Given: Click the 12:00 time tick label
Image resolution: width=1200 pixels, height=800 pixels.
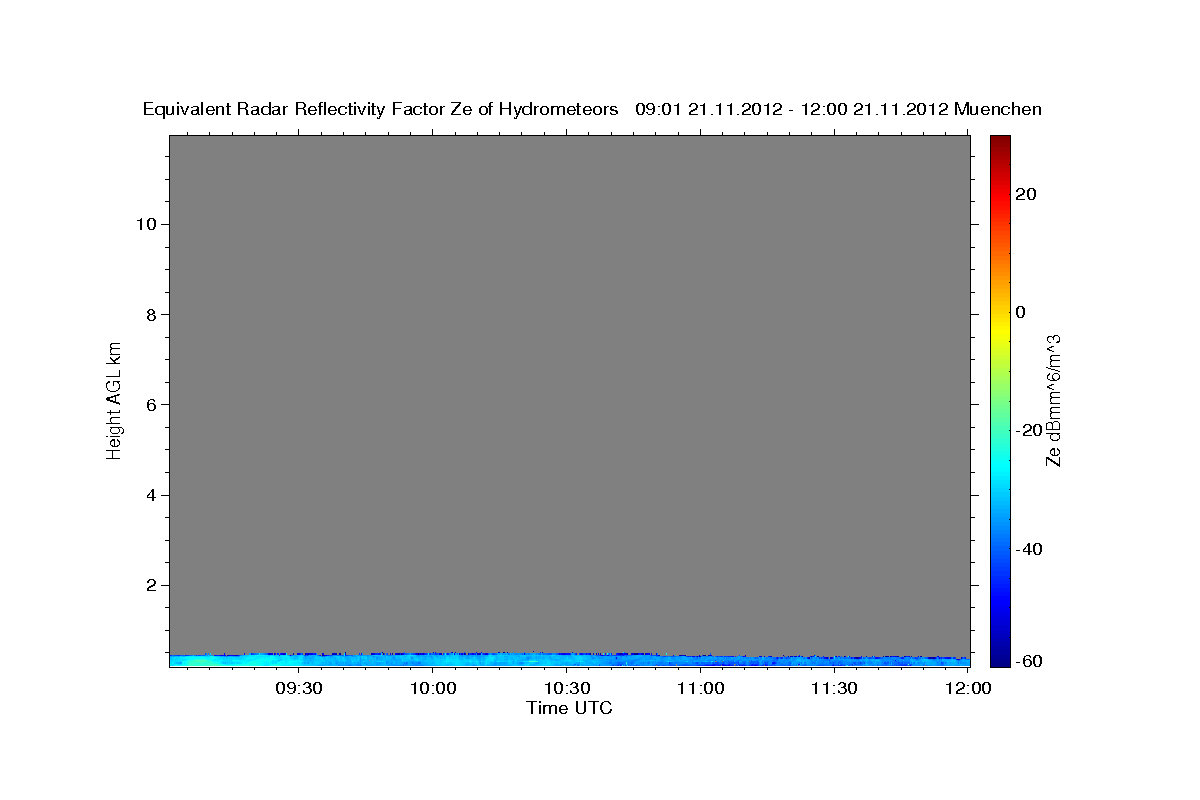Looking at the screenshot, I should tap(968, 688).
